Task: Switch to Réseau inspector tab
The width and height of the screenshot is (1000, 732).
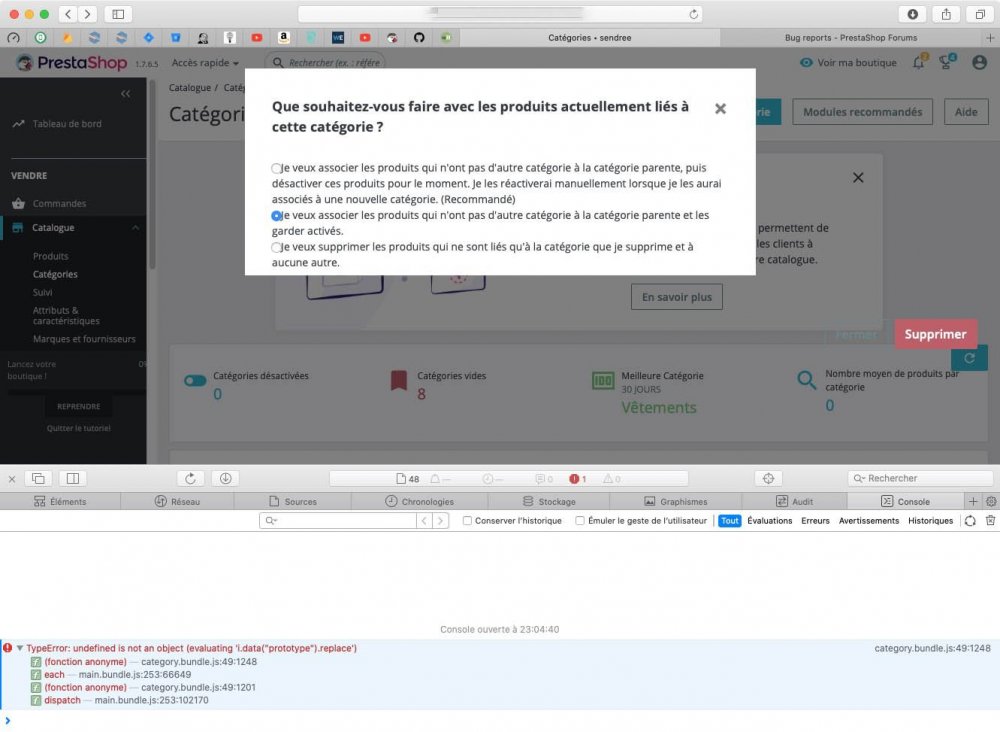Action: [177, 502]
